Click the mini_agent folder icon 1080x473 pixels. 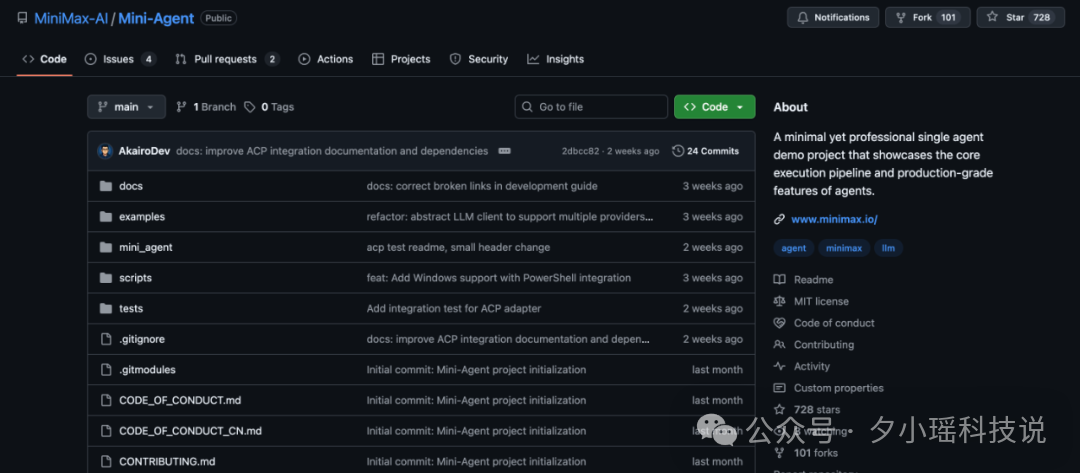(x=105, y=247)
